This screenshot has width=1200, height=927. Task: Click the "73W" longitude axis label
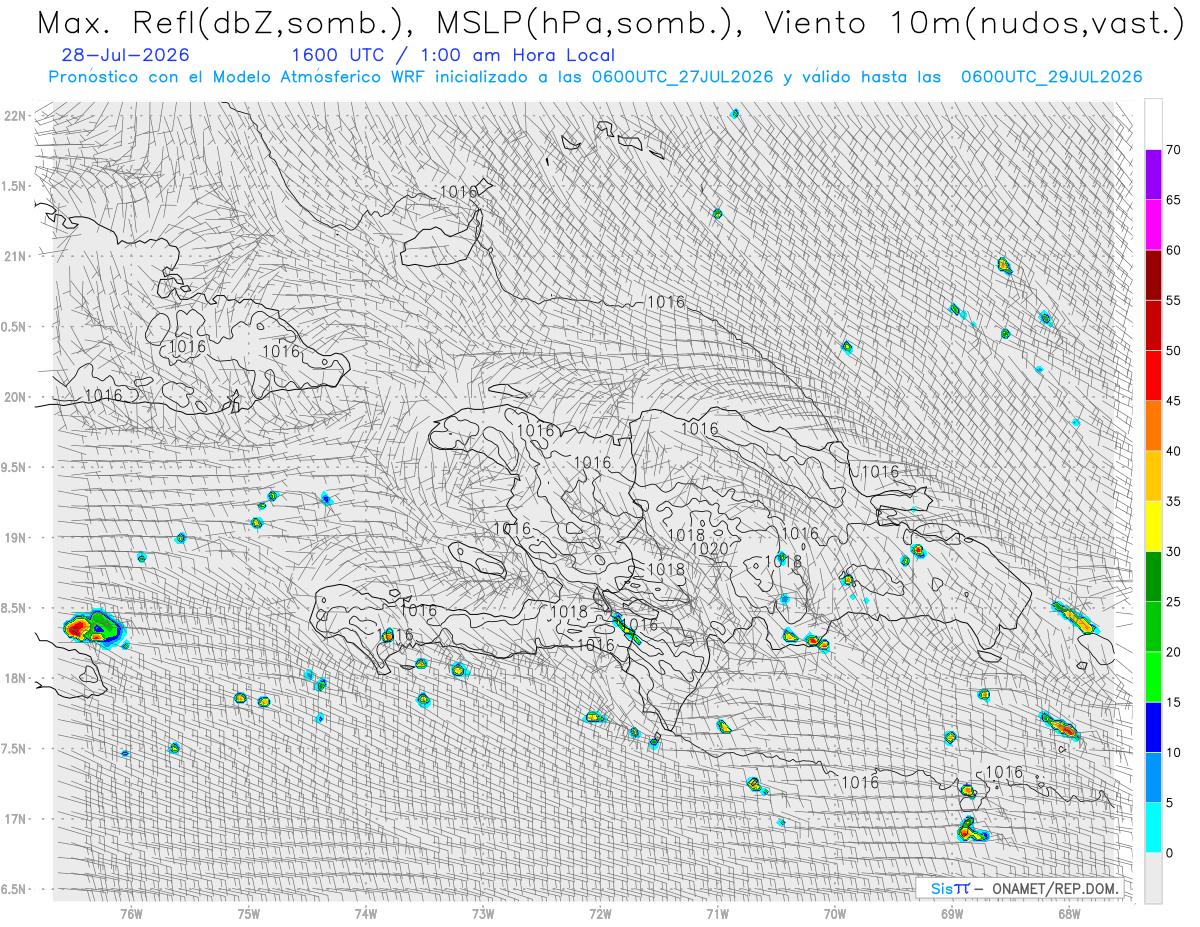[x=483, y=913]
